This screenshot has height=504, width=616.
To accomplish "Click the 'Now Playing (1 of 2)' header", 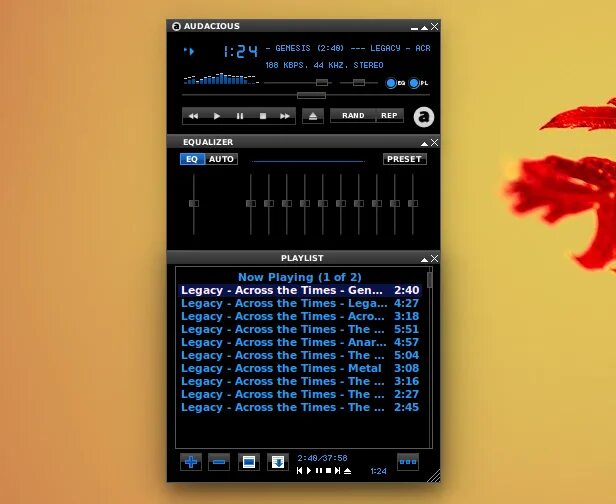I will point(300,277).
